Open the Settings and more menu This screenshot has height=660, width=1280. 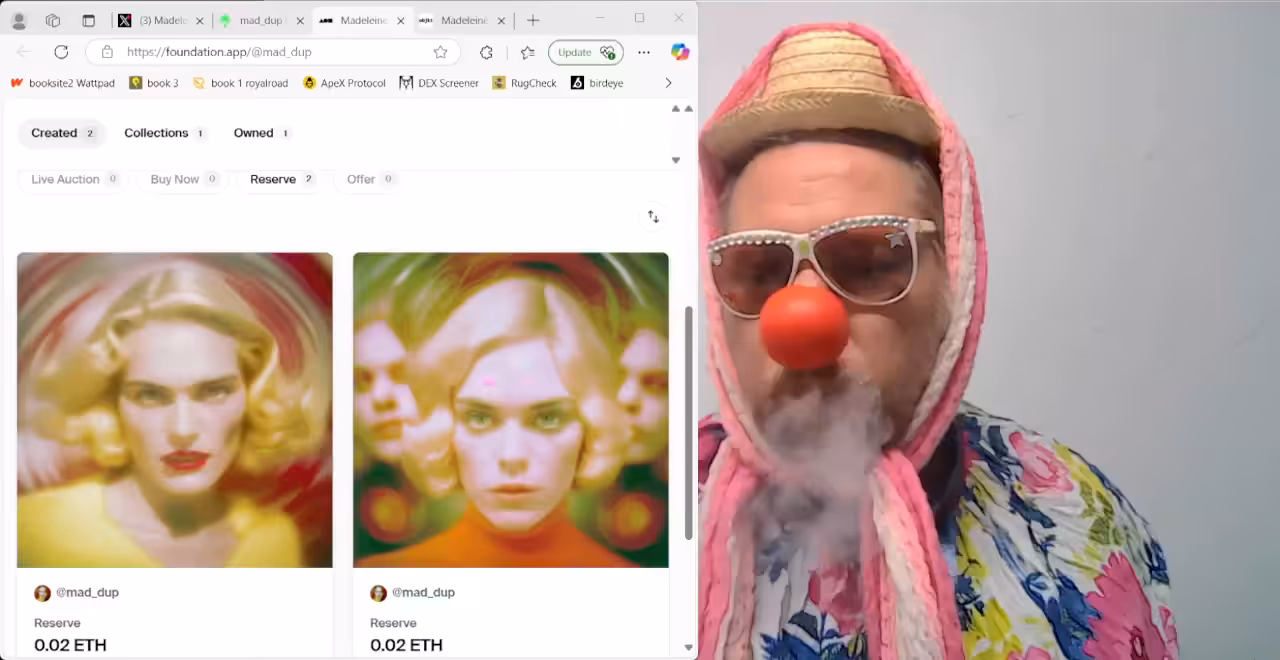point(644,52)
